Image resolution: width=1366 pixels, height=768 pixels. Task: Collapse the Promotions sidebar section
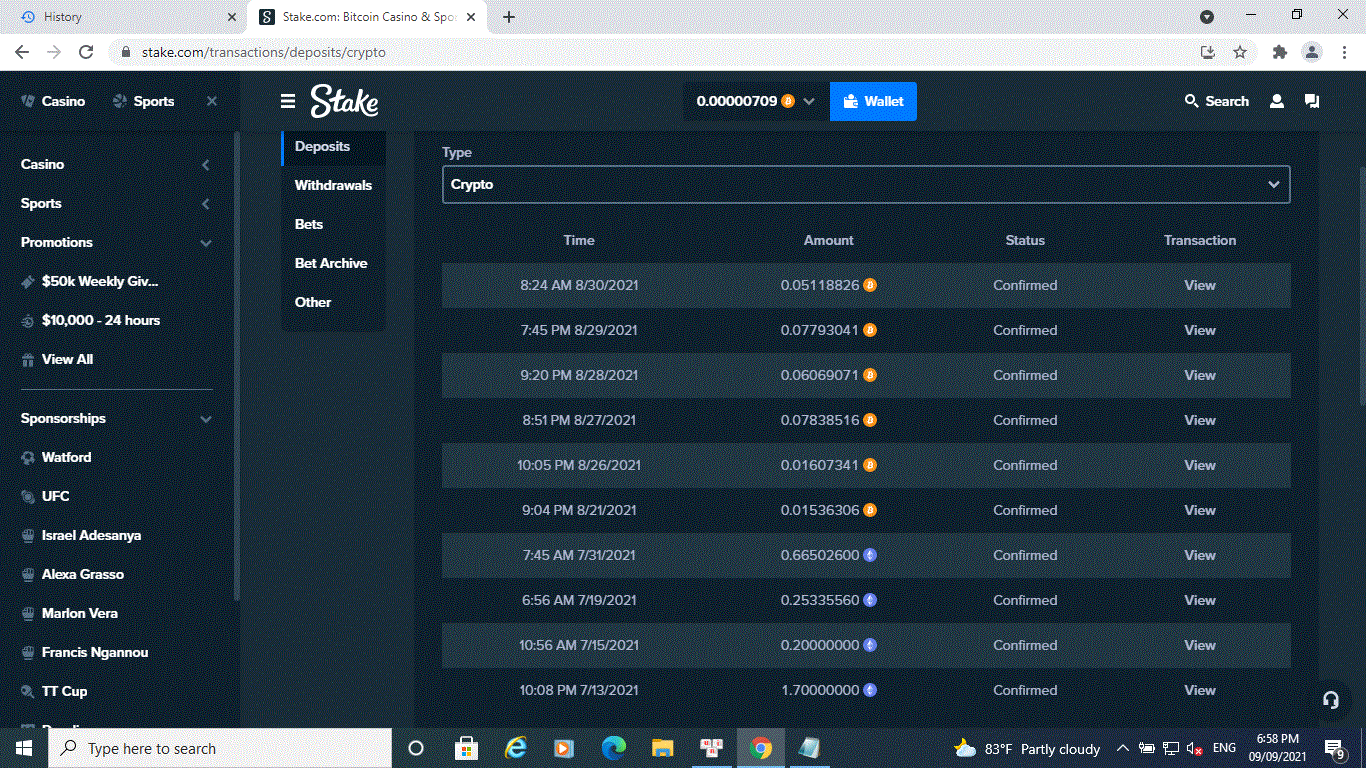click(205, 243)
